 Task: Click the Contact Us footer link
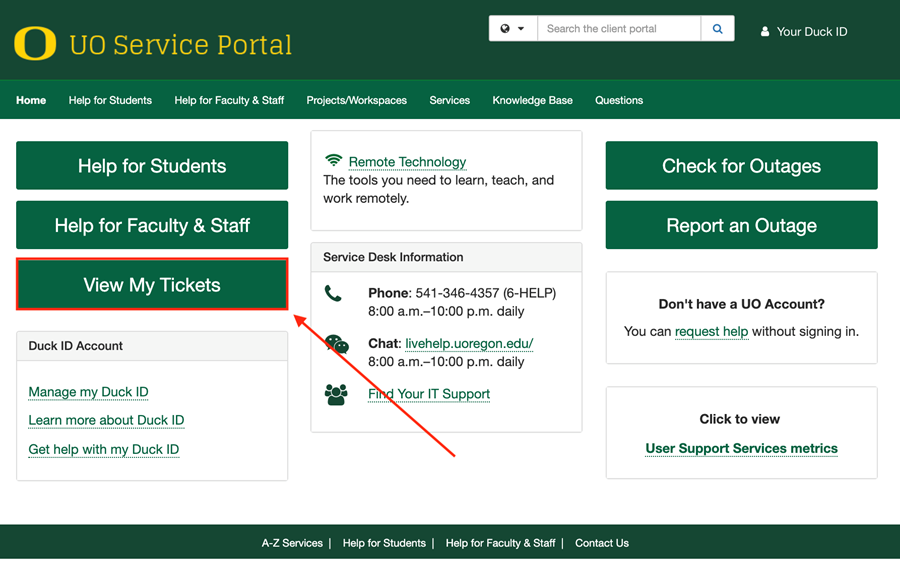(602, 543)
